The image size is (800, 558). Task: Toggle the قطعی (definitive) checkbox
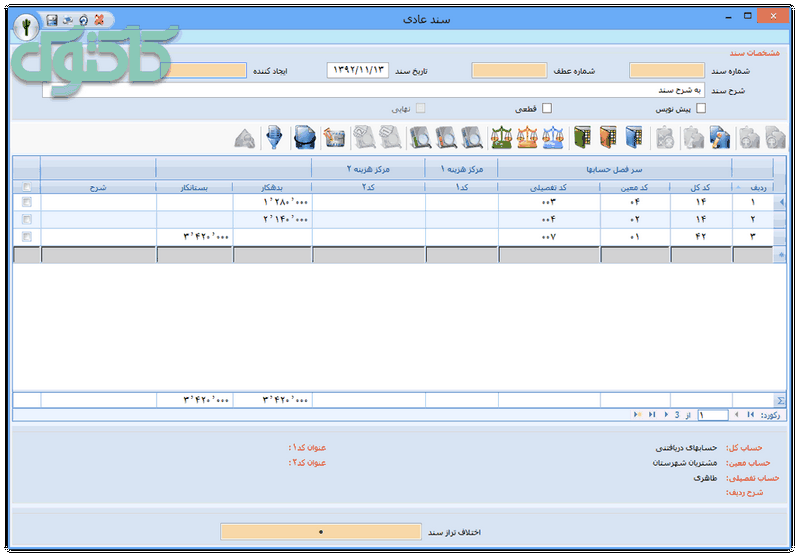[x=547, y=108]
